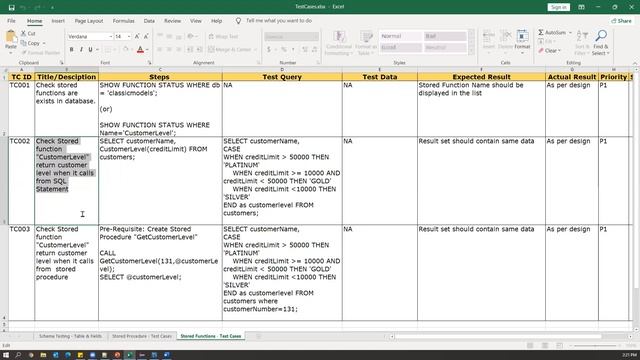Switch to the Data tab
The height and width of the screenshot is (360, 640).
149,21
